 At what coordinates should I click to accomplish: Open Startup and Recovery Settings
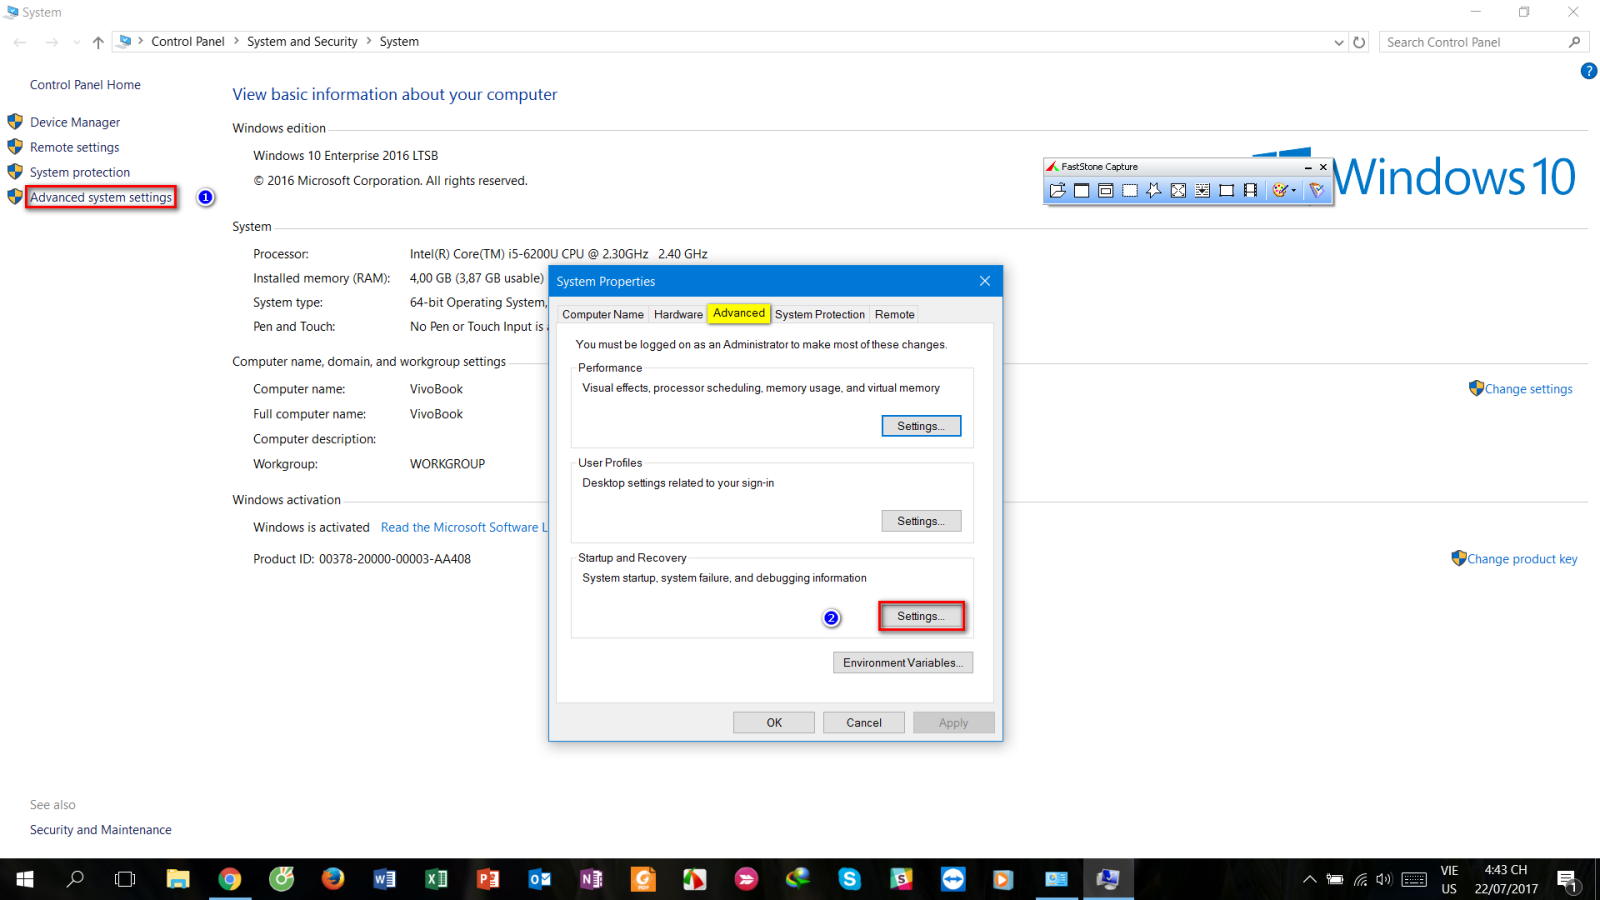(921, 616)
